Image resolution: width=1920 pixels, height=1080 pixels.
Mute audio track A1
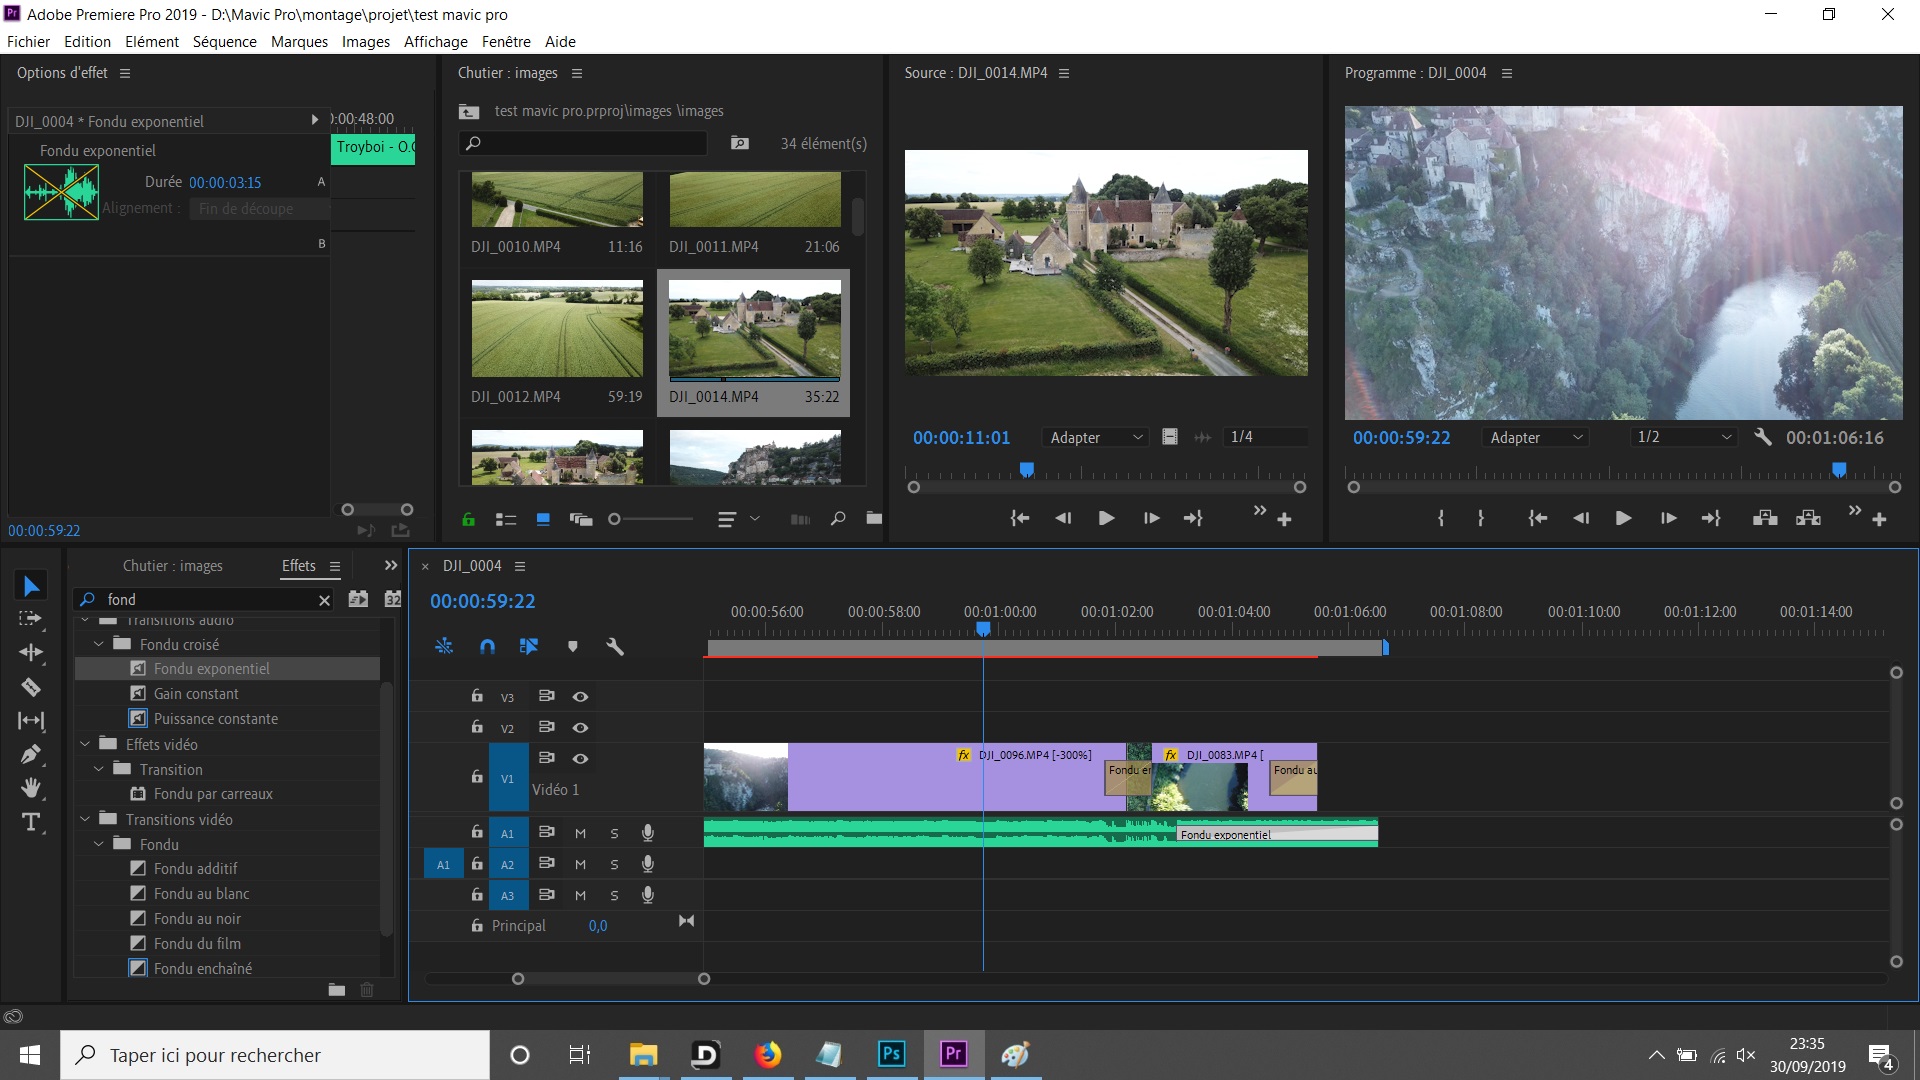[x=580, y=833]
